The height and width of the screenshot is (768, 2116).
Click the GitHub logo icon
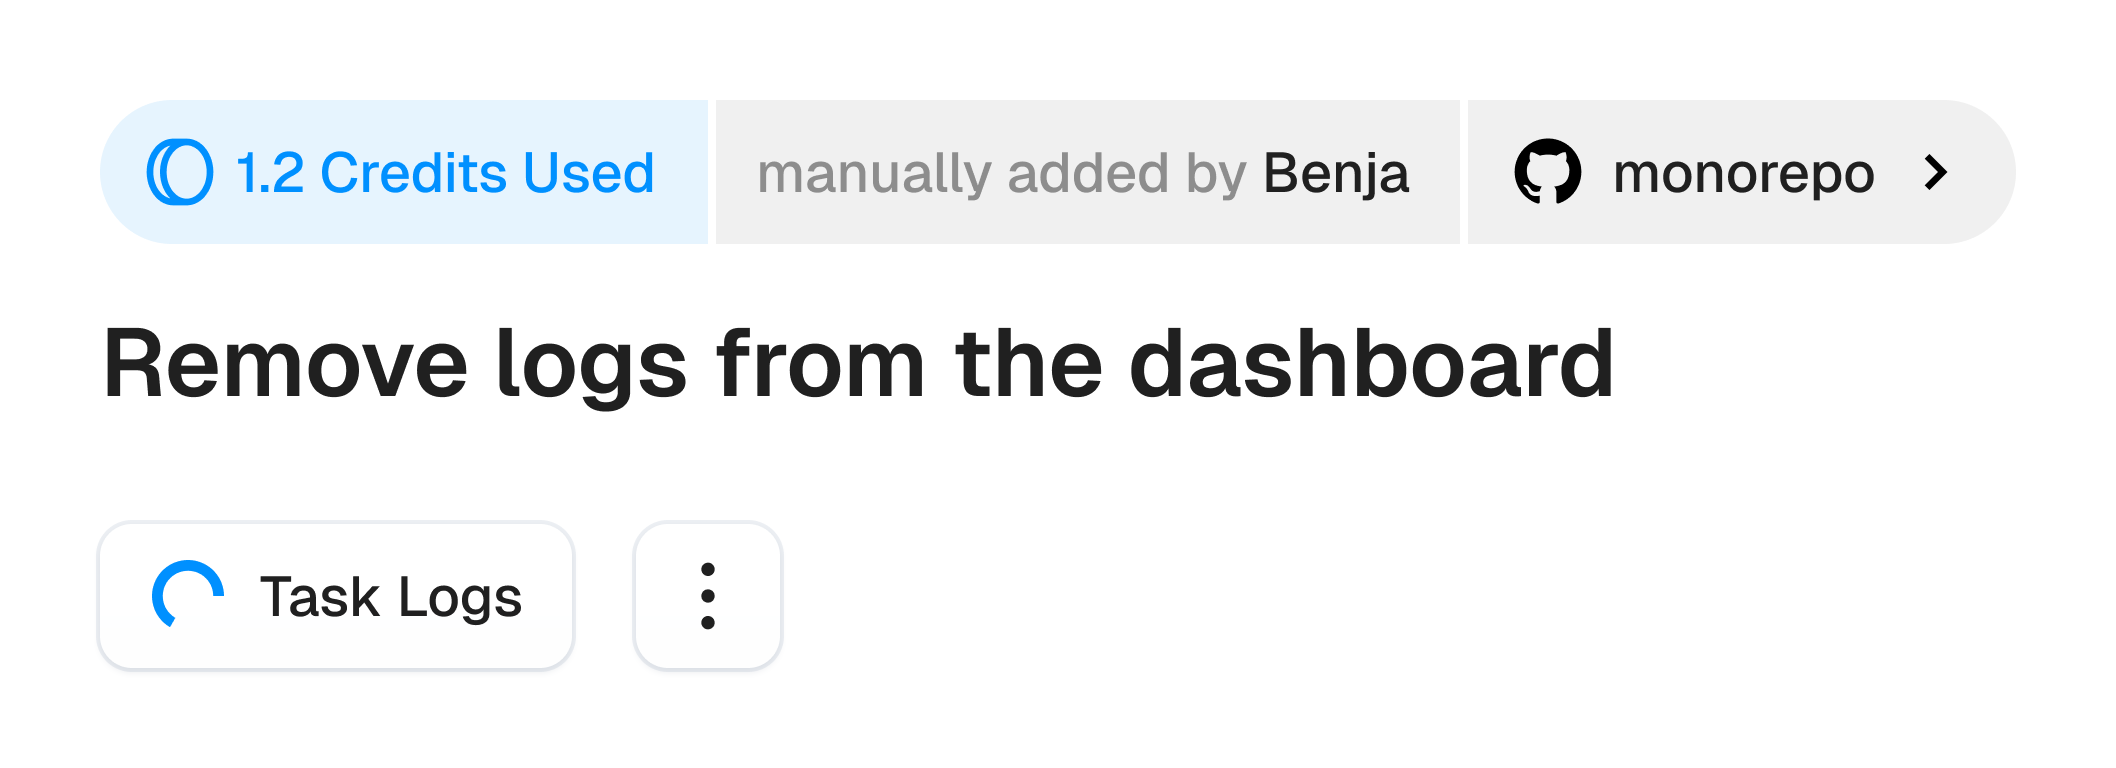1547,172
